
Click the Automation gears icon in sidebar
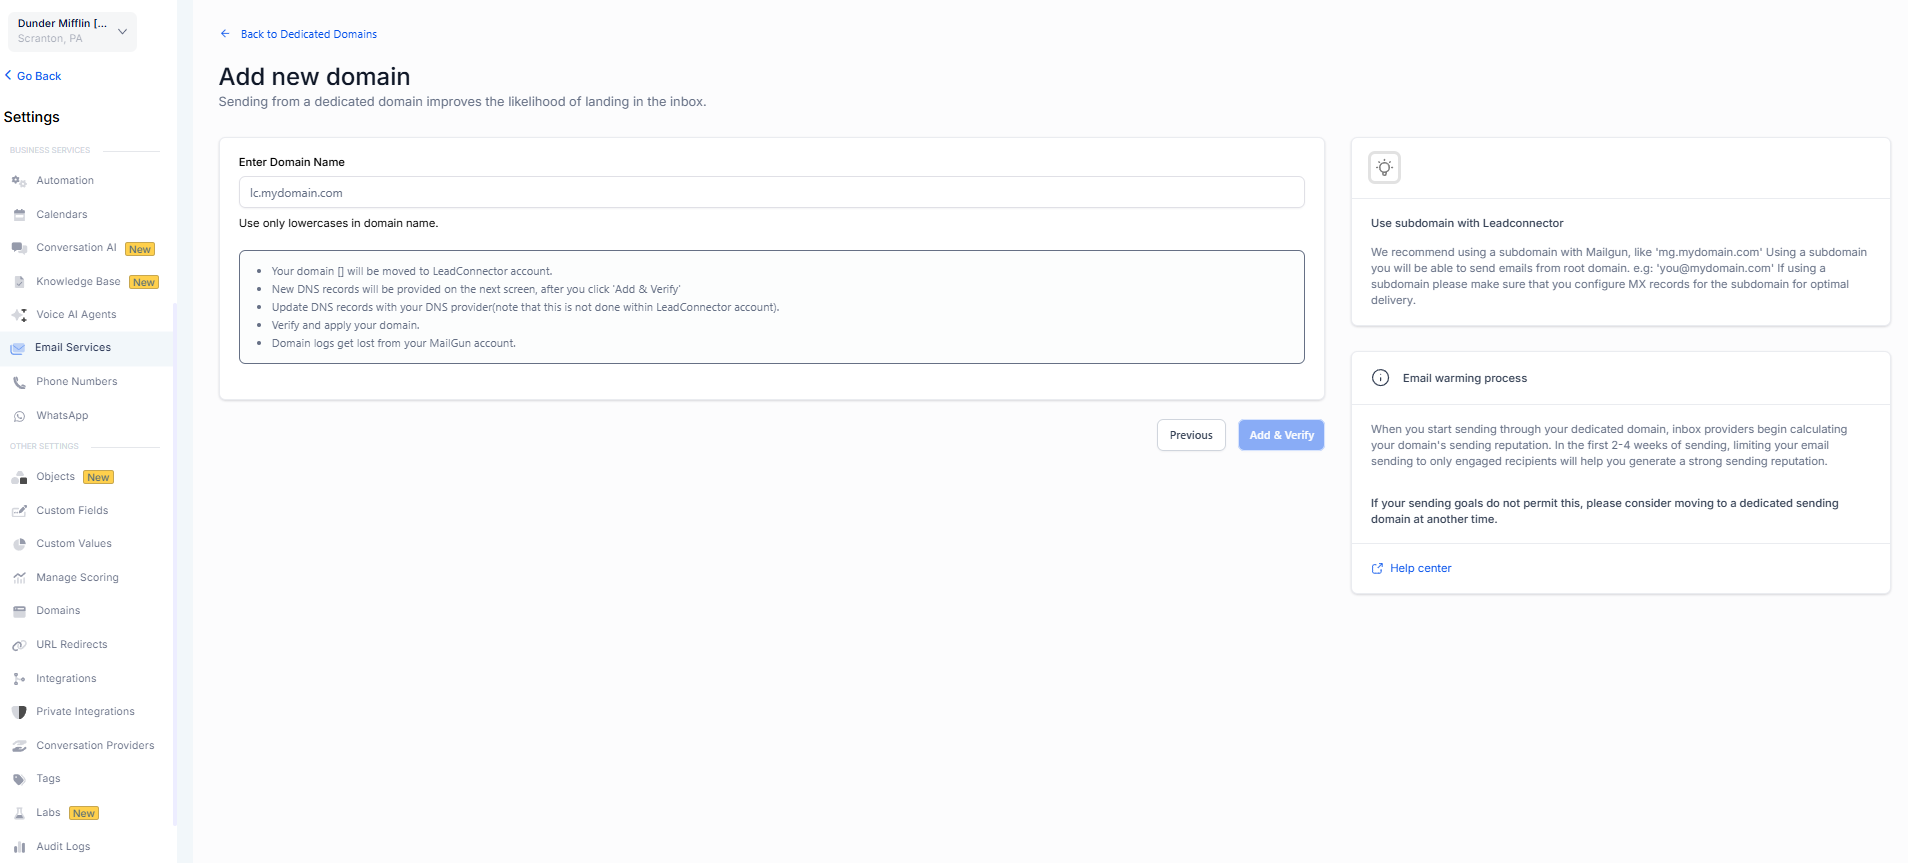pos(19,181)
